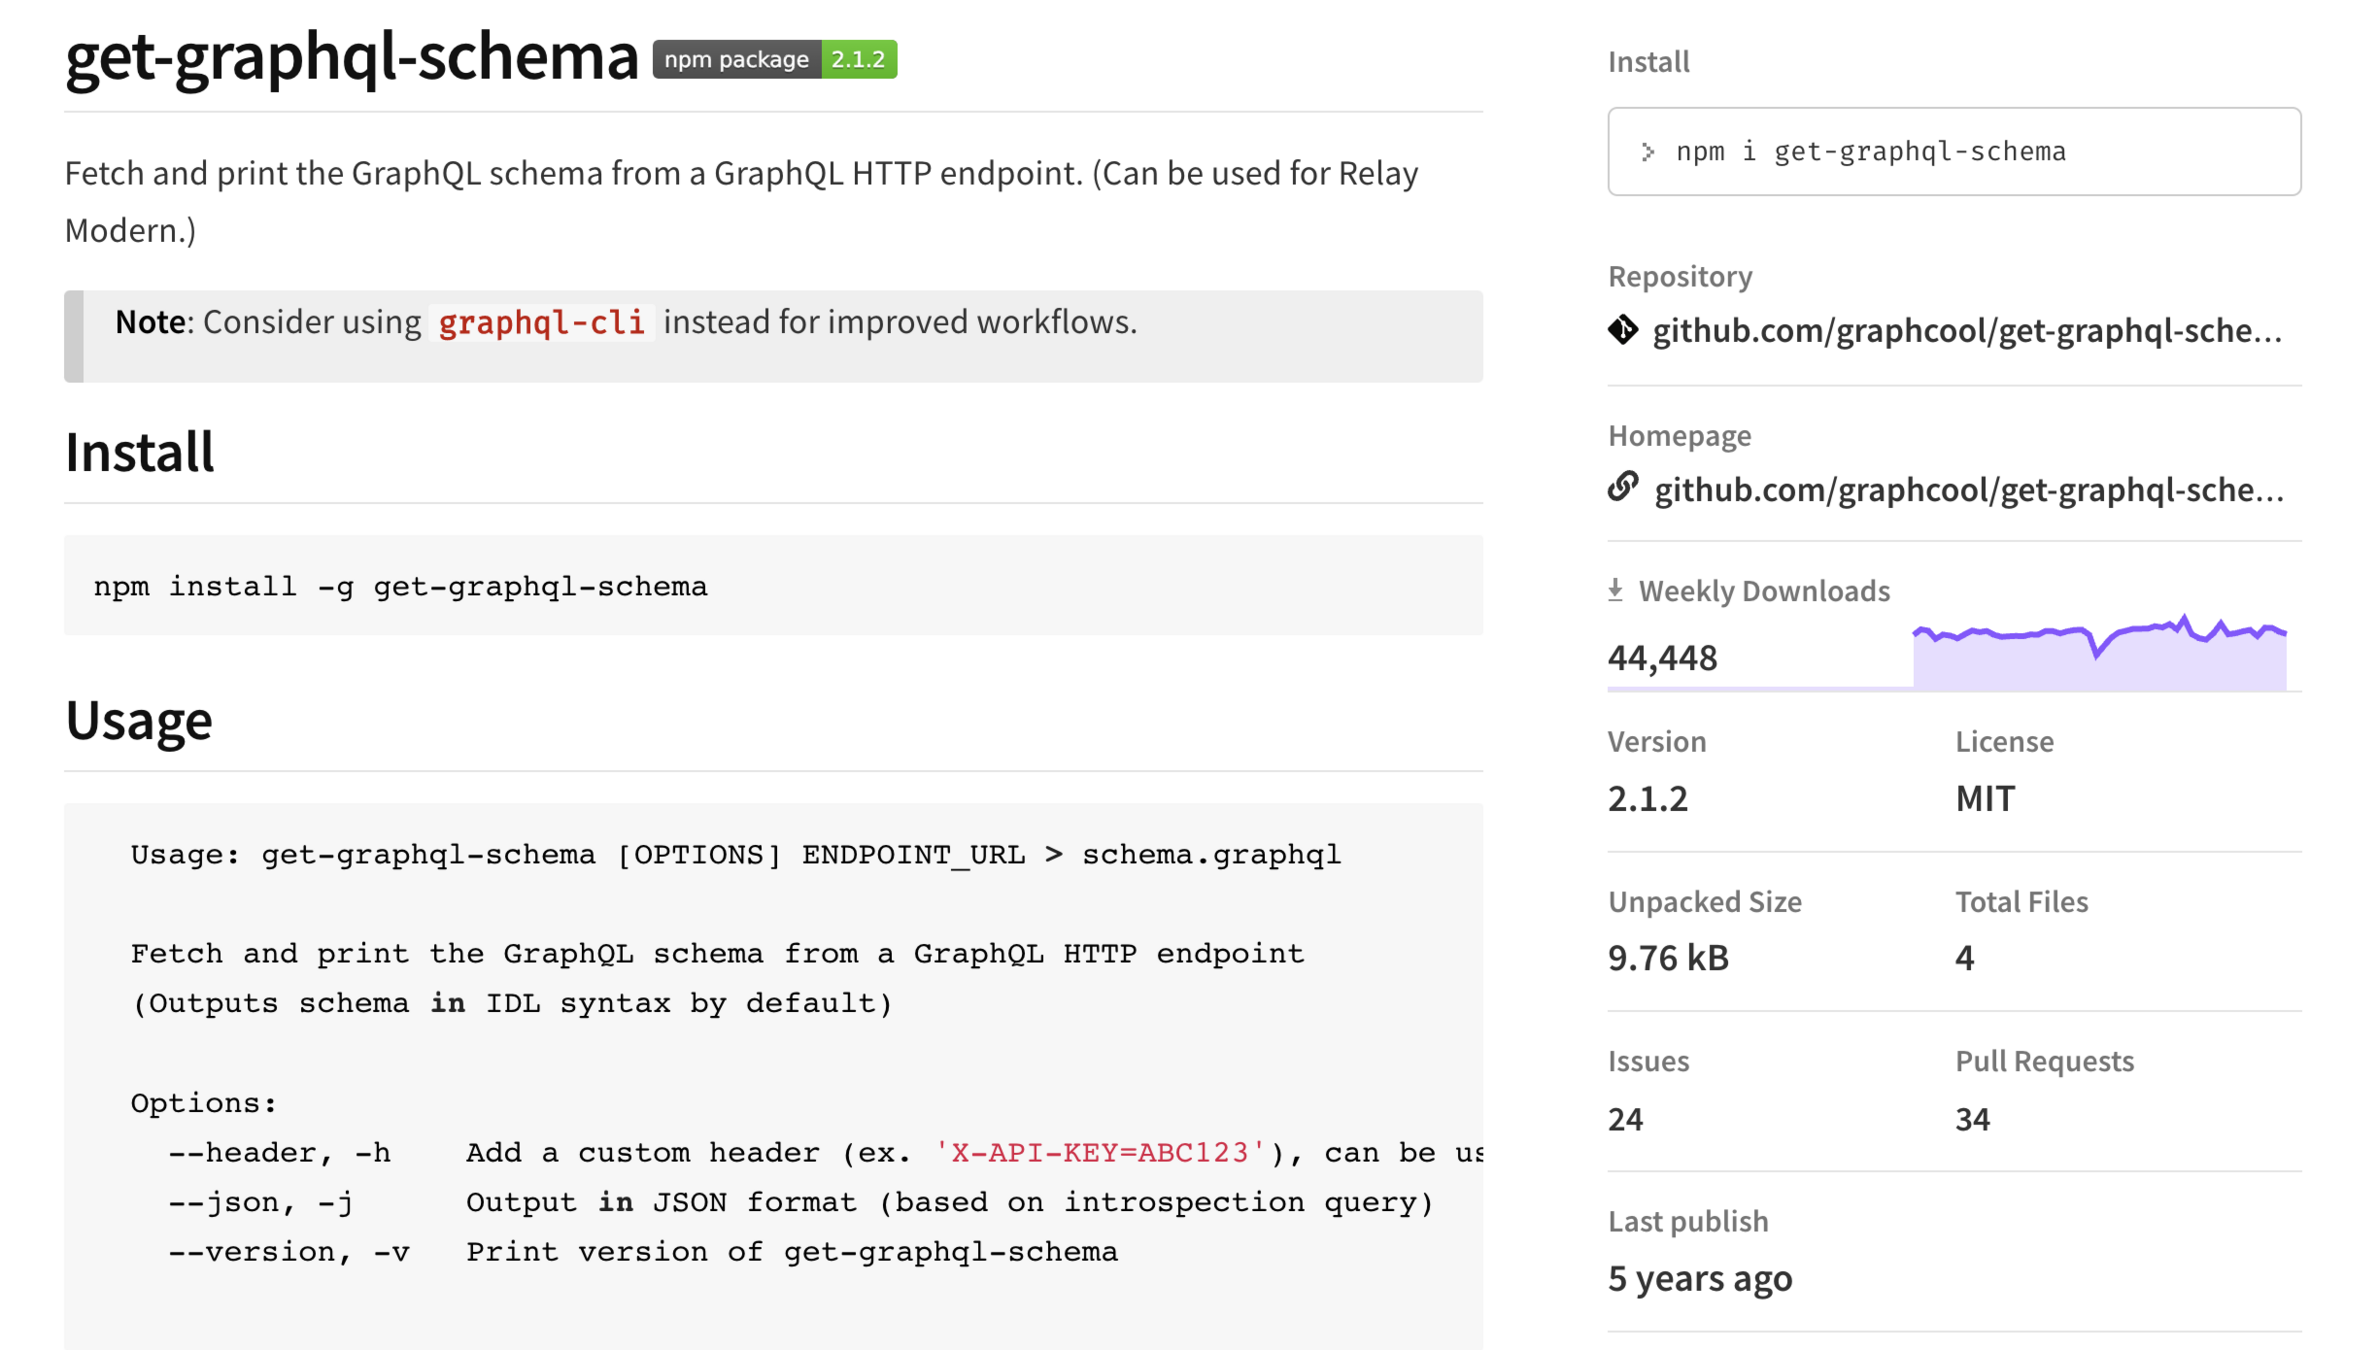Click the version number 2.1.2 in sidebar
2378x1350 pixels.
coord(1647,798)
